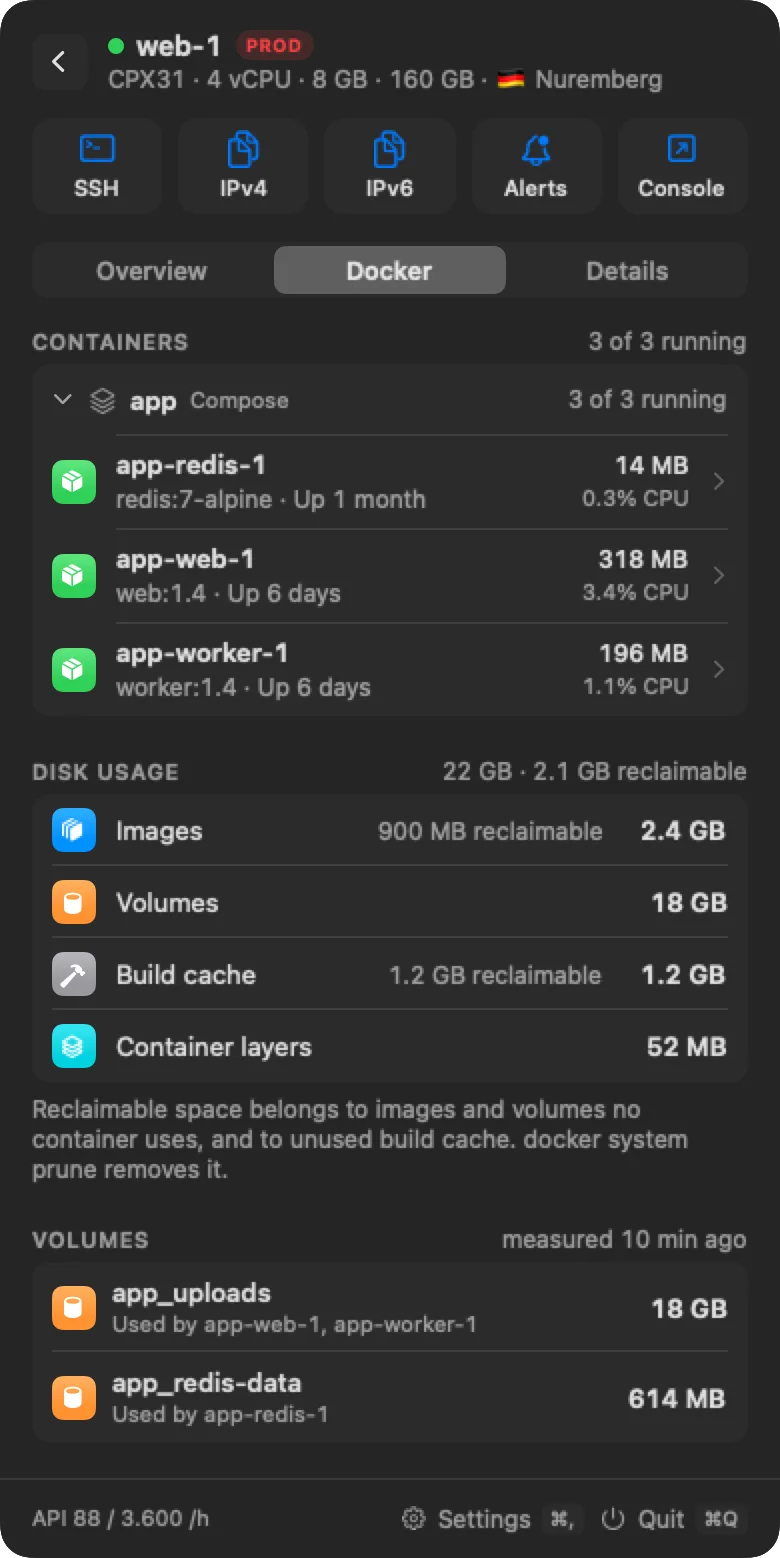Click the app_uploads volume name

(191, 1292)
